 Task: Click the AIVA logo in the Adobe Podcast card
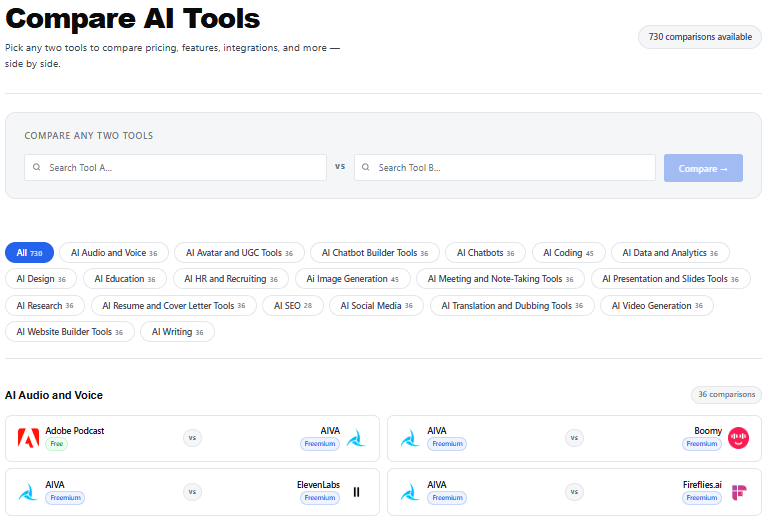[x=357, y=438]
